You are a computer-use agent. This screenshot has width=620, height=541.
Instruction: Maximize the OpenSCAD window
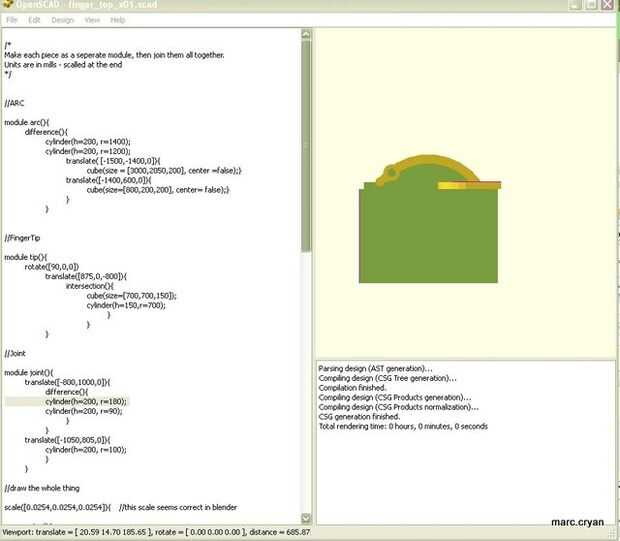point(591,4)
